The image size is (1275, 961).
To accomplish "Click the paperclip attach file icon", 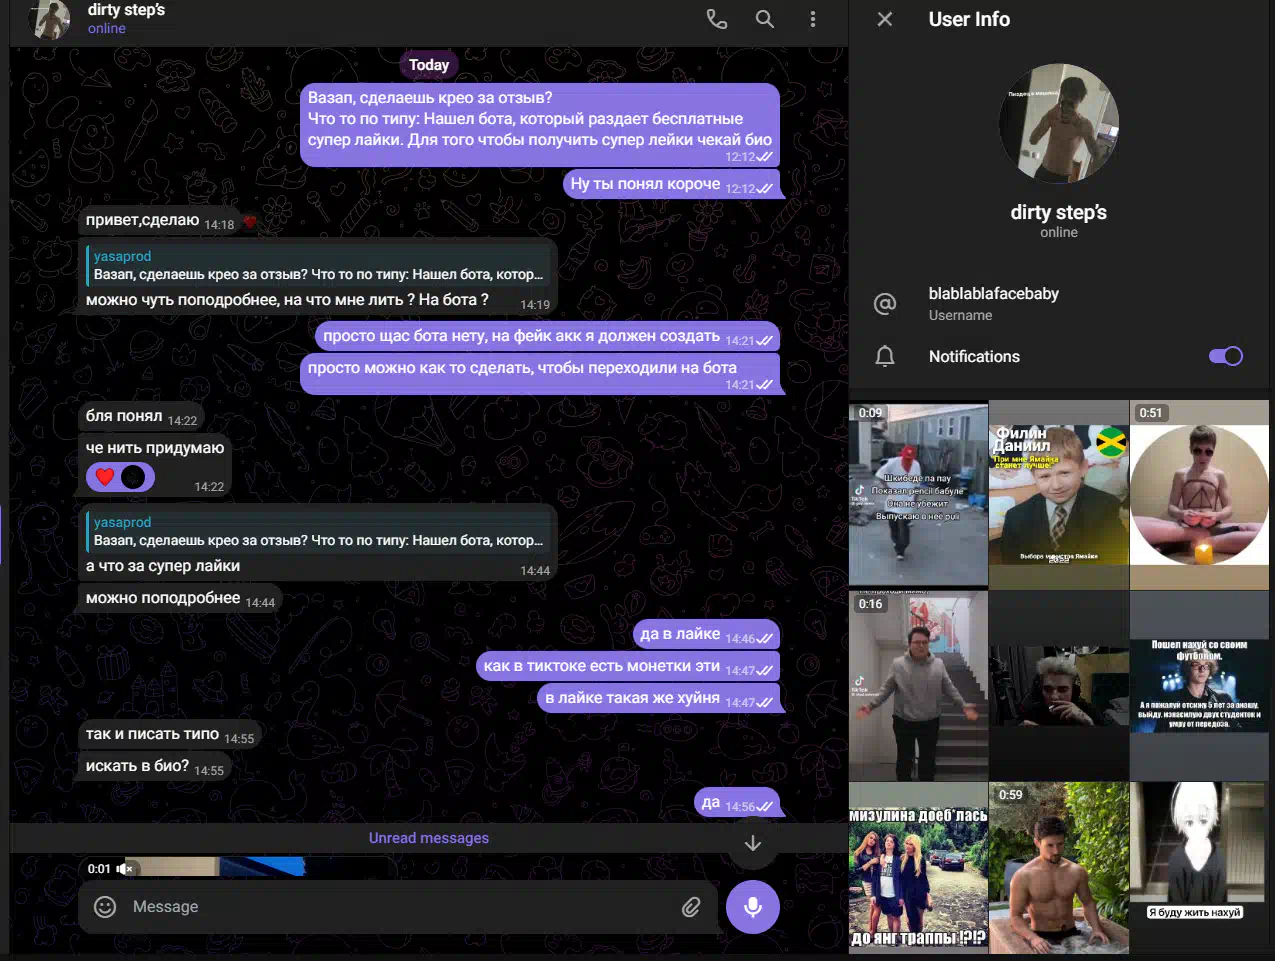I will 691,907.
